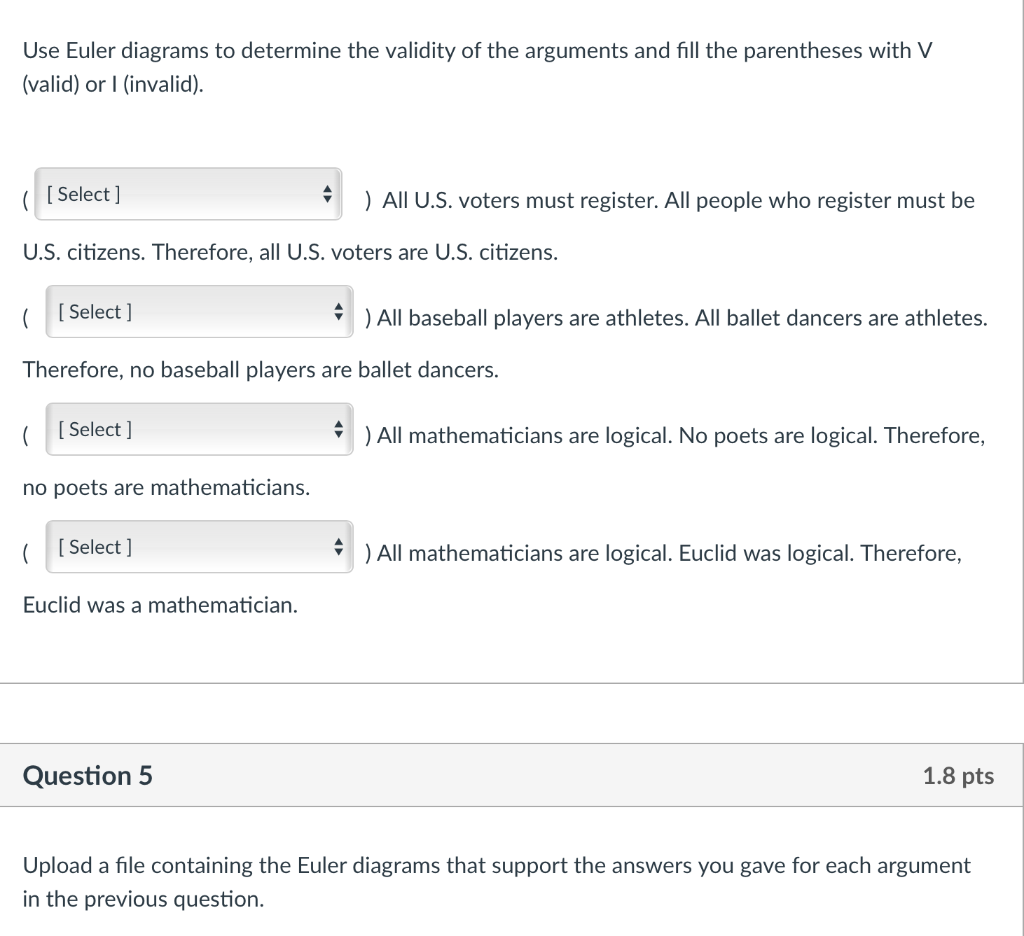Click the closing parenthesis after the second selector
This screenshot has width=1024, height=936.
[369, 318]
